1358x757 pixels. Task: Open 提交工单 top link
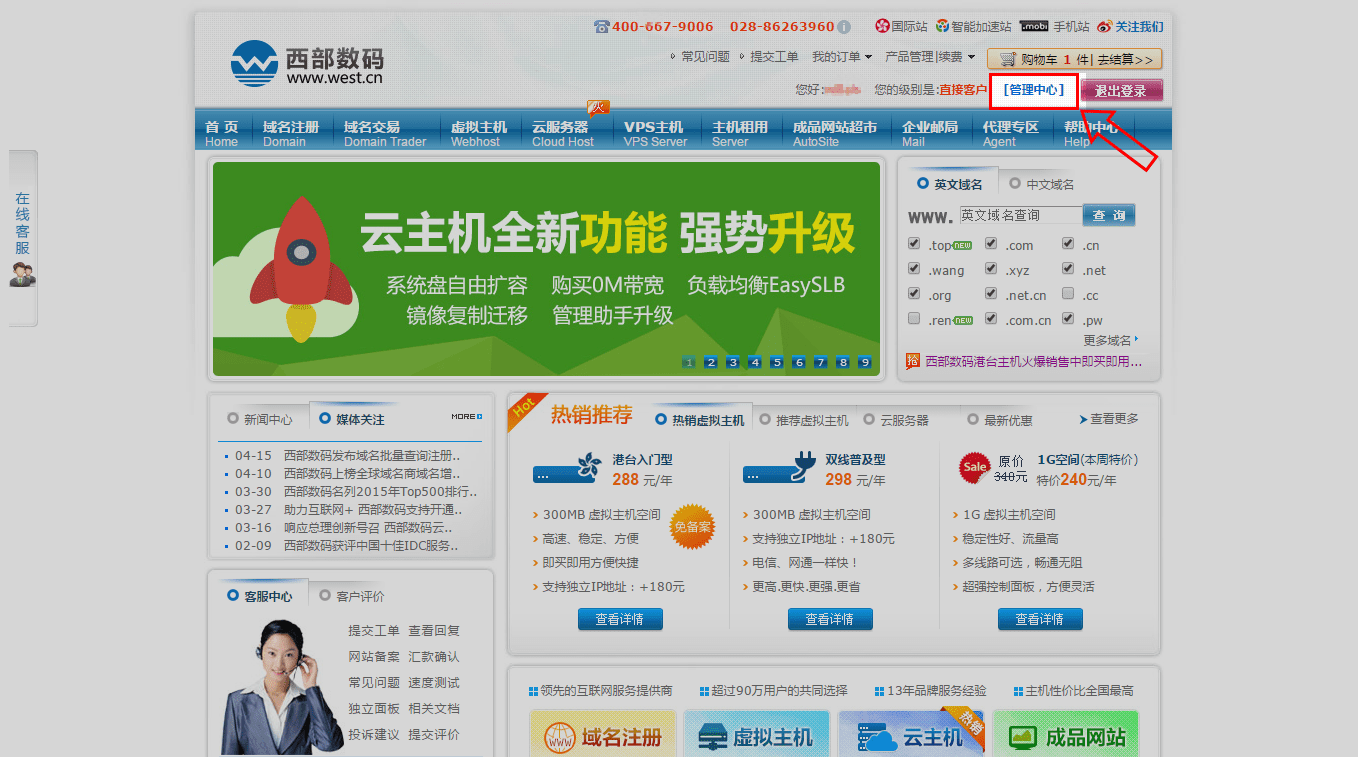pos(775,57)
